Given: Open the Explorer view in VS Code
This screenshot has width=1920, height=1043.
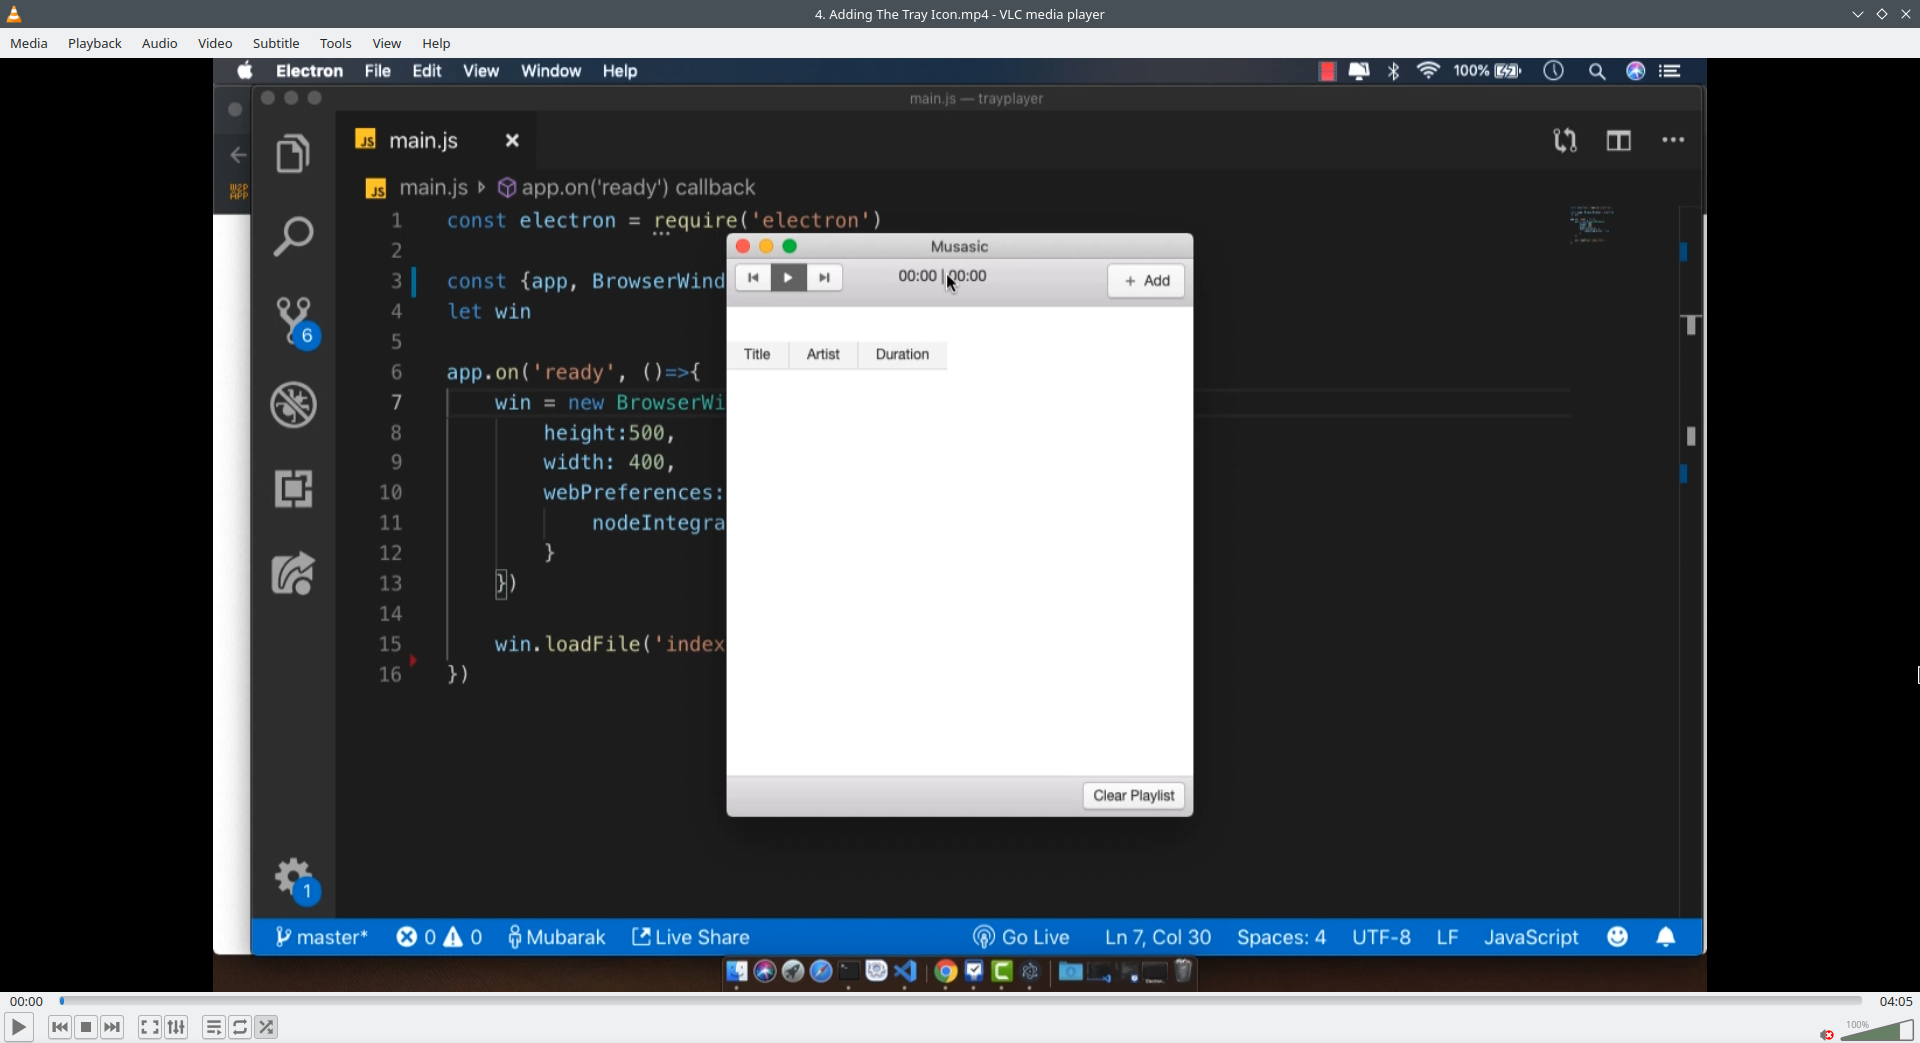Looking at the screenshot, I should coord(293,153).
